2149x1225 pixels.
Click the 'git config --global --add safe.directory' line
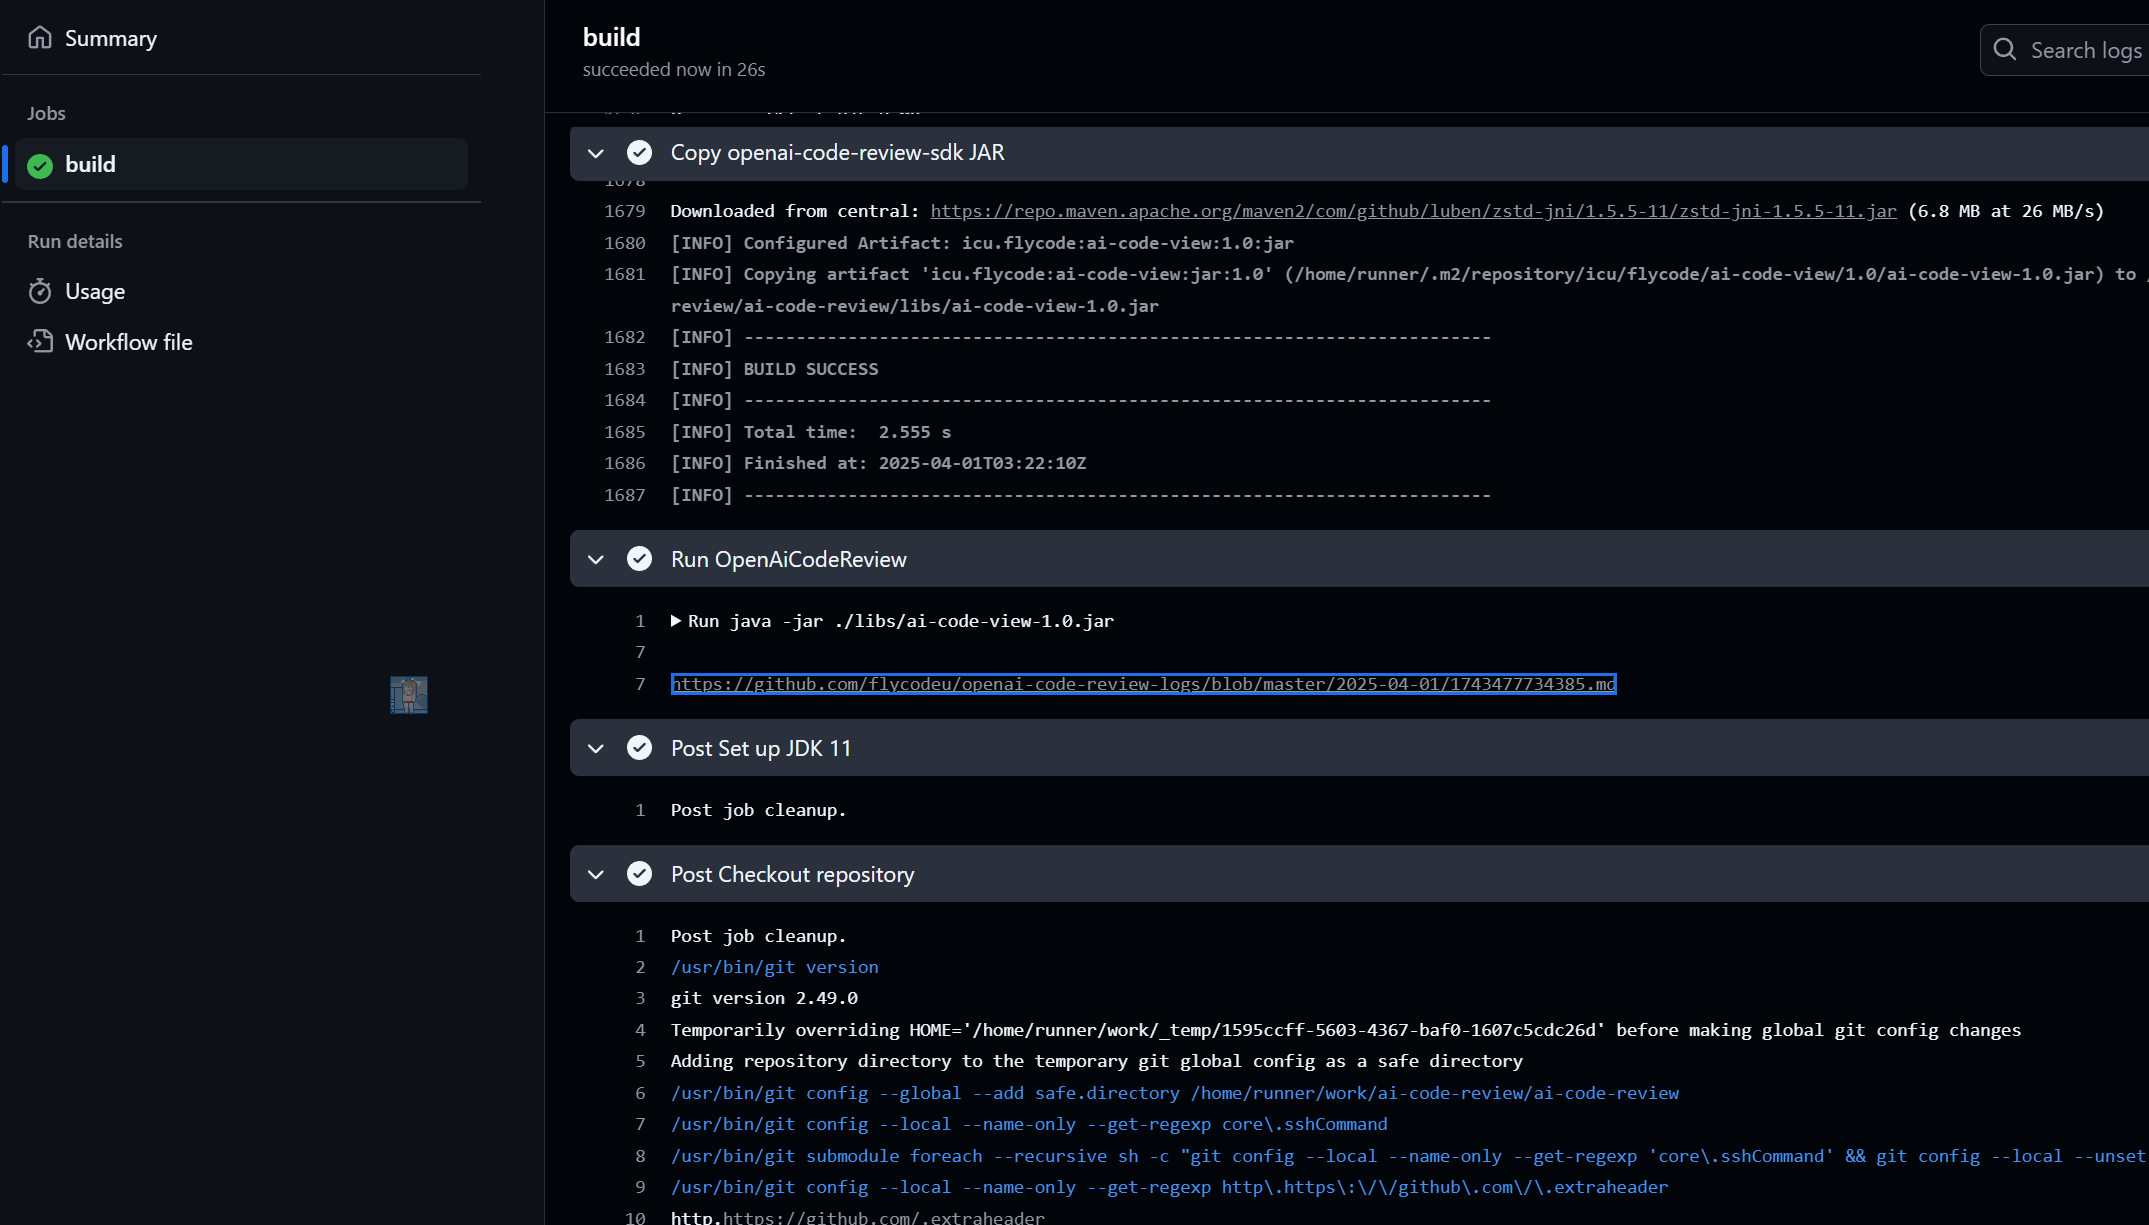(x=1175, y=1093)
